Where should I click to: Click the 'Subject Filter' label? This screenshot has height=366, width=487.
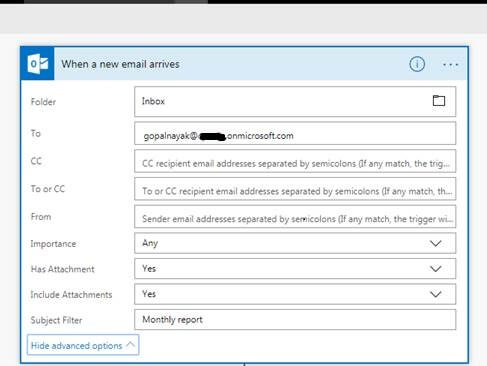pyautogui.click(x=56, y=320)
